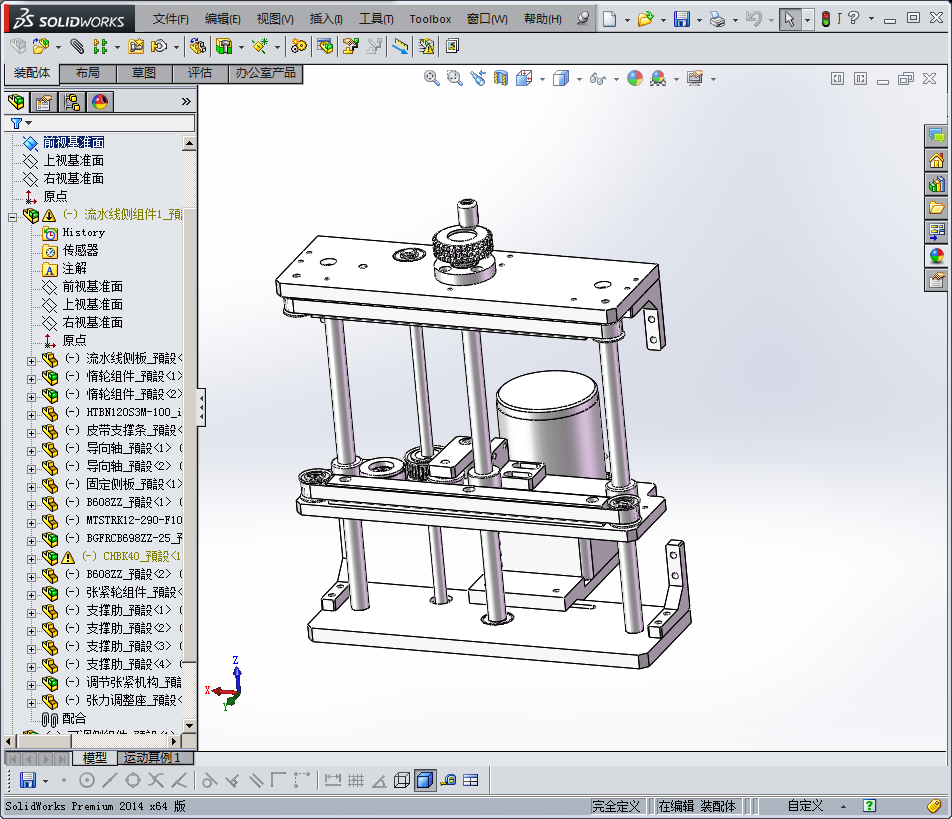
Task: Click the status bar help question icon
Action: pyautogui.click(x=869, y=806)
